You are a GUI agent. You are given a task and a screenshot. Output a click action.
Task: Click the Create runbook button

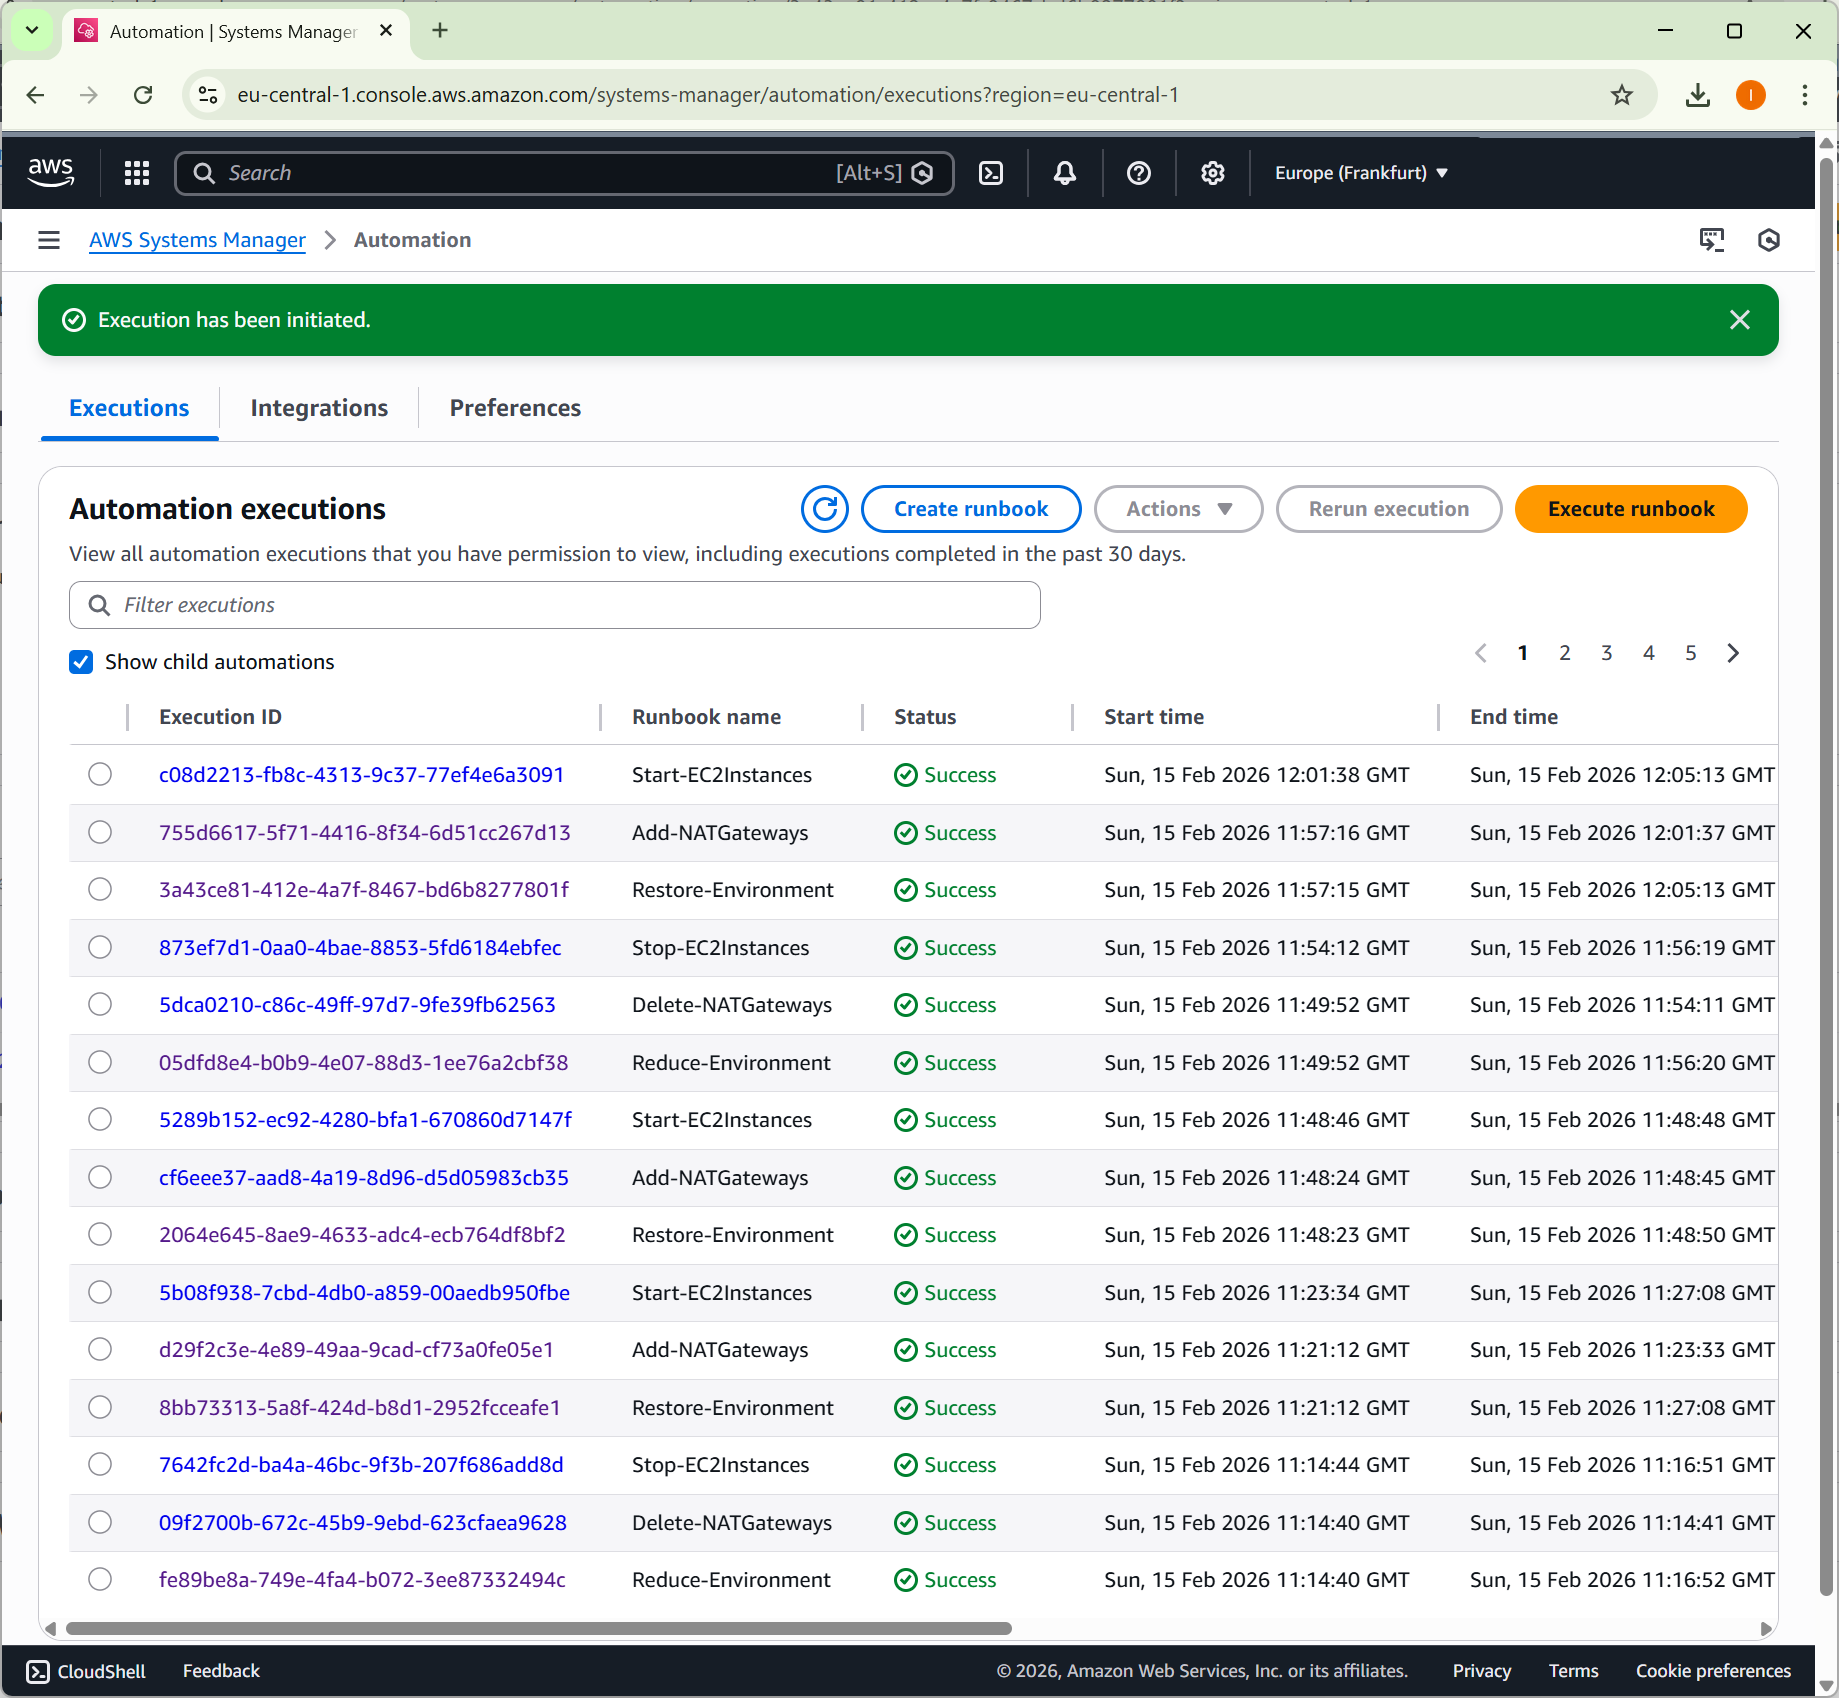pyautogui.click(x=971, y=509)
